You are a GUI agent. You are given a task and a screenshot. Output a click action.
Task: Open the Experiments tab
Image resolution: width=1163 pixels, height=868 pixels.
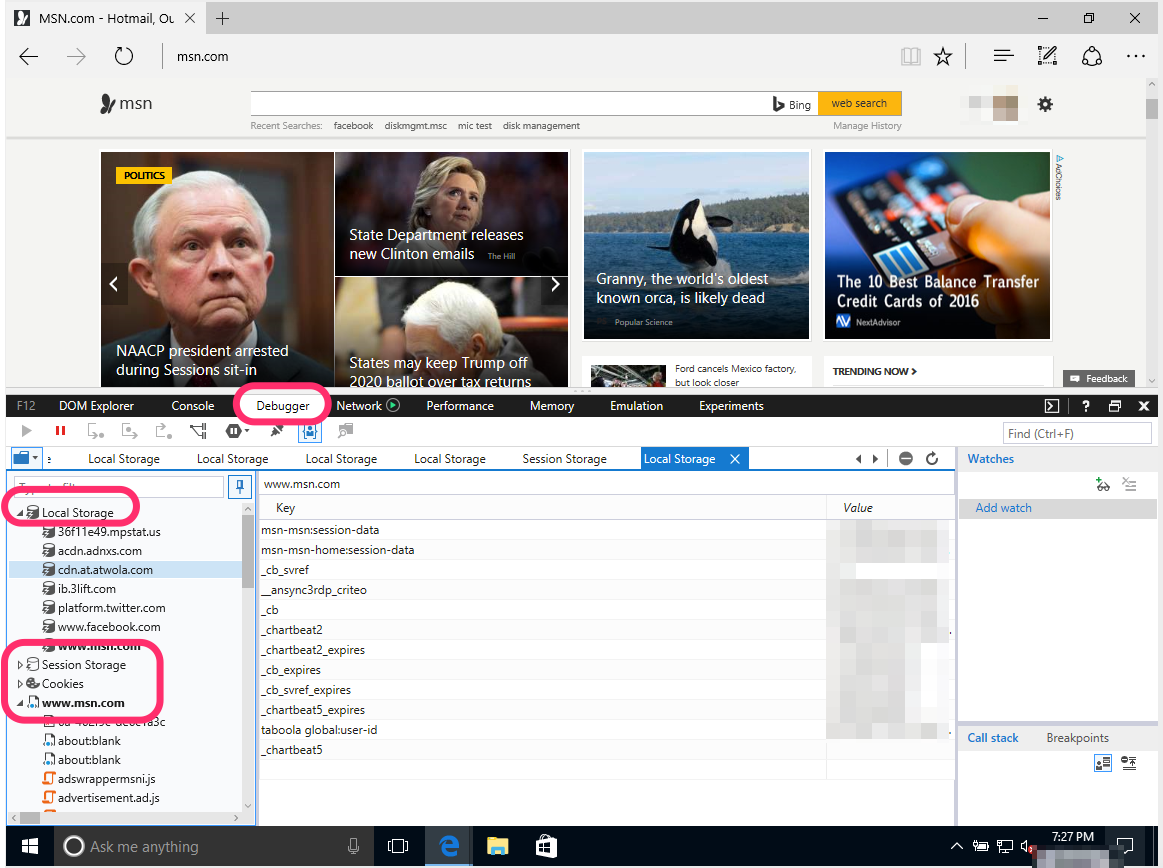click(731, 406)
